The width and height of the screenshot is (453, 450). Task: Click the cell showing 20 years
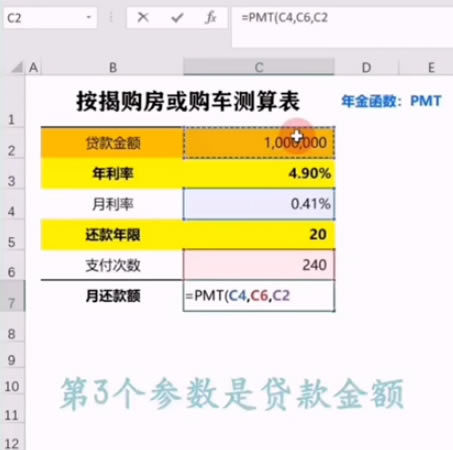pos(259,235)
